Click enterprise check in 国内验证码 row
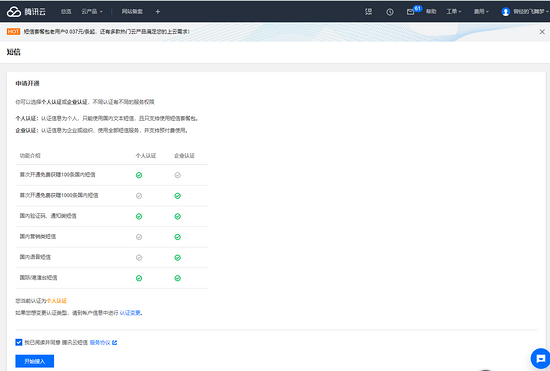 point(177,216)
